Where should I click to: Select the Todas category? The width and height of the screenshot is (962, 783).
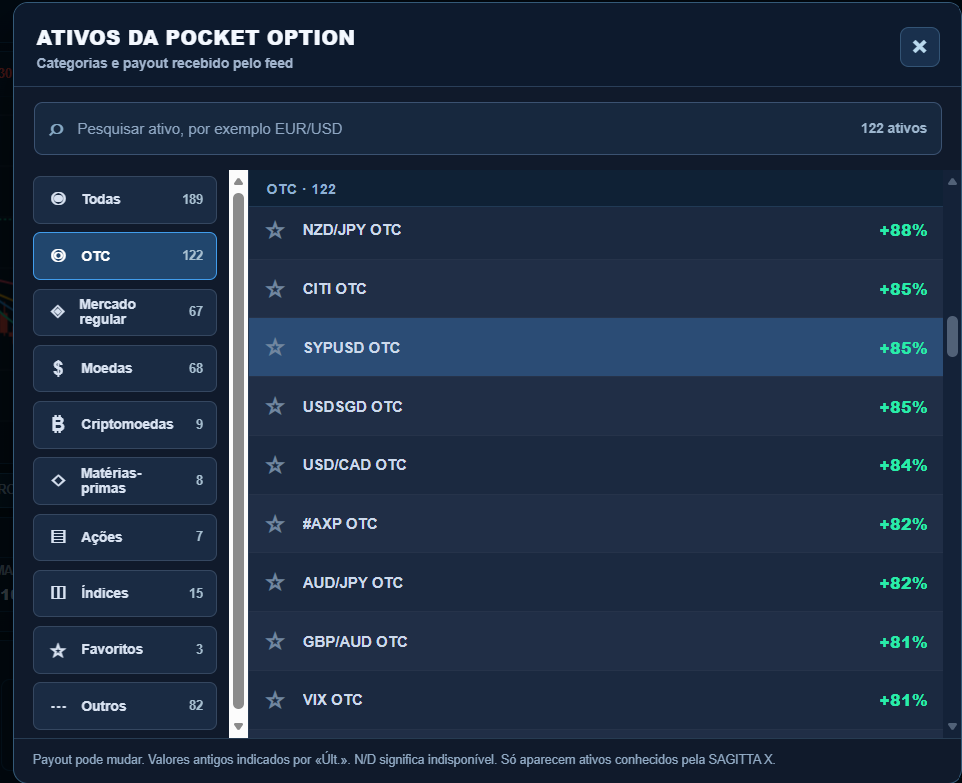coord(125,199)
